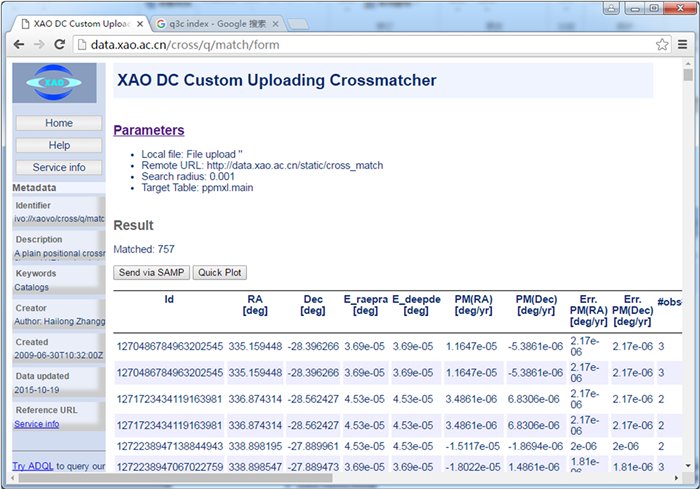700x489 pixels.
Task: Open the Parameters heading link
Action: (148, 130)
